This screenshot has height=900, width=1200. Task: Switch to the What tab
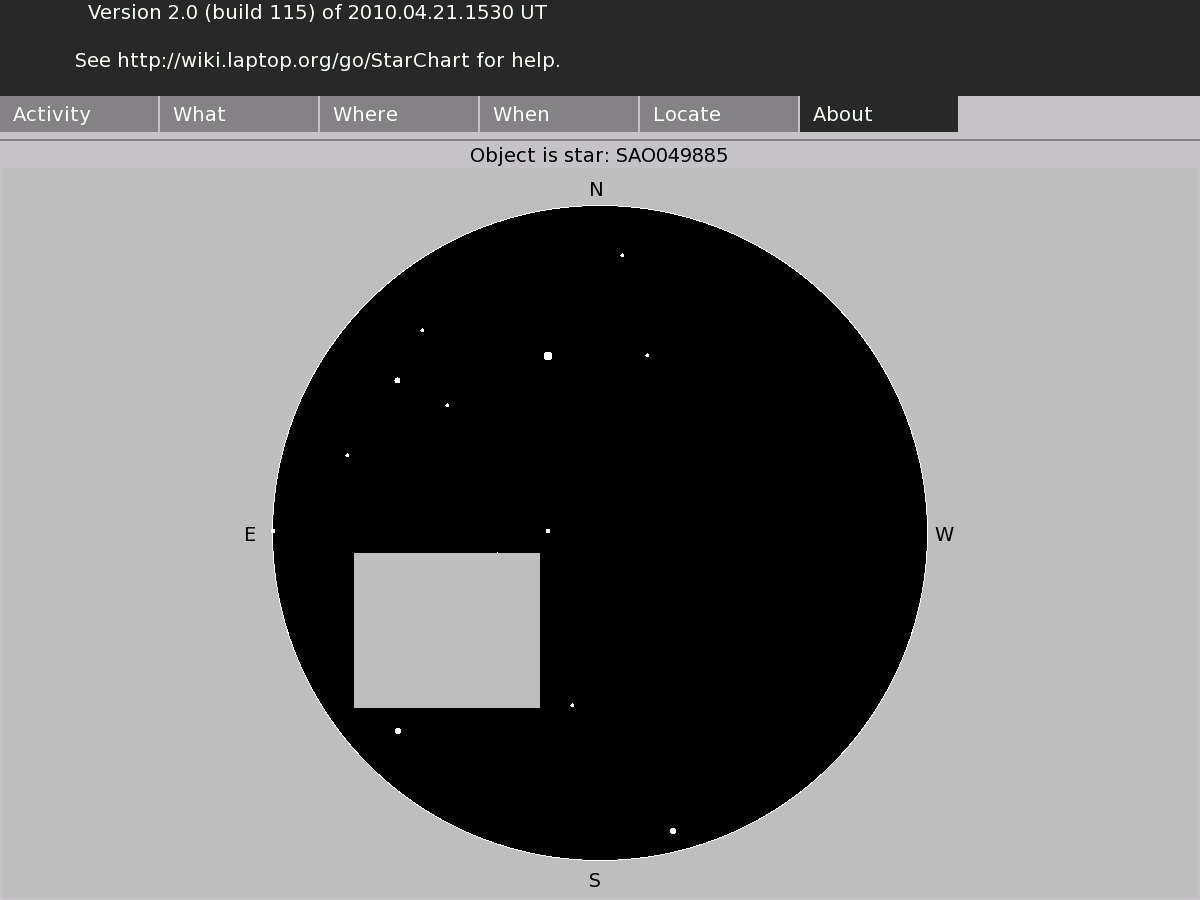click(x=239, y=114)
